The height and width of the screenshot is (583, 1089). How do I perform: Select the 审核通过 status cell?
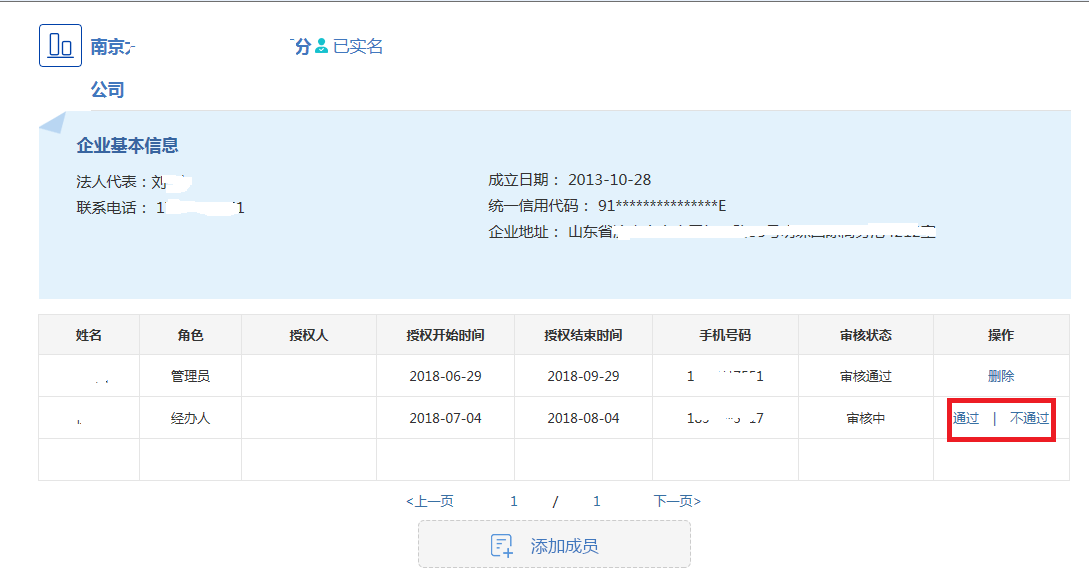coord(865,377)
